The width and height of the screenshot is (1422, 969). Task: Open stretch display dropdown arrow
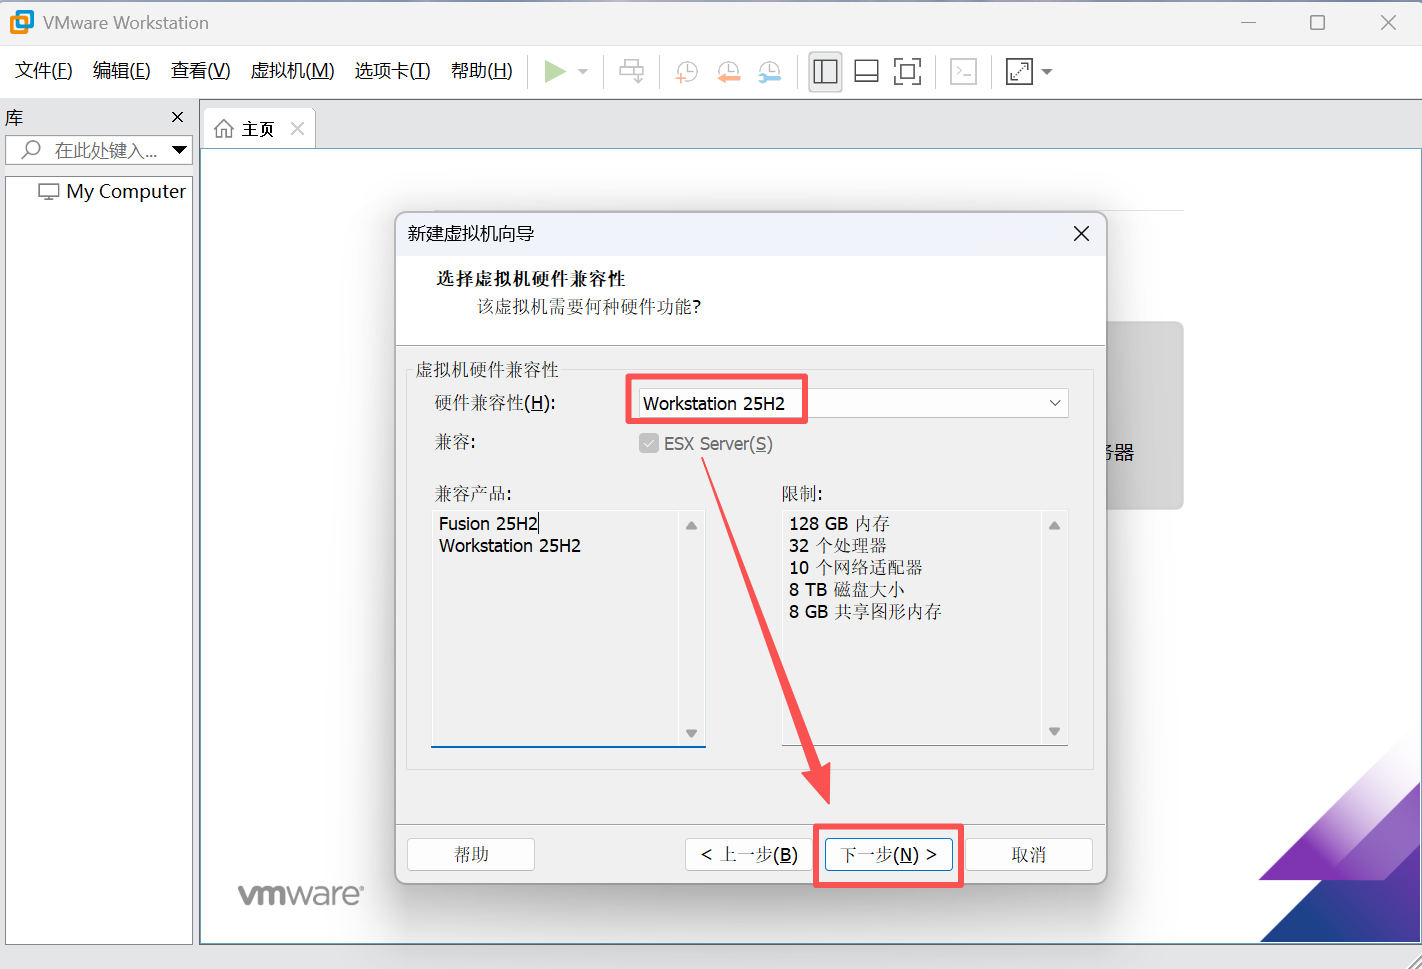pyautogui.click(x=1047, y=72)
